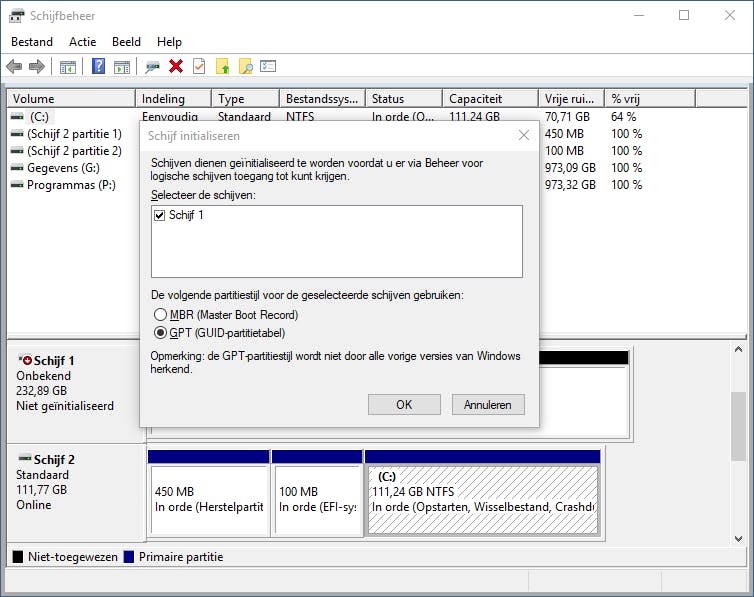Click the Schijf 1 red error disk icon
The height and width of the screenshot is (597, 754).
(x=25, y=360)
